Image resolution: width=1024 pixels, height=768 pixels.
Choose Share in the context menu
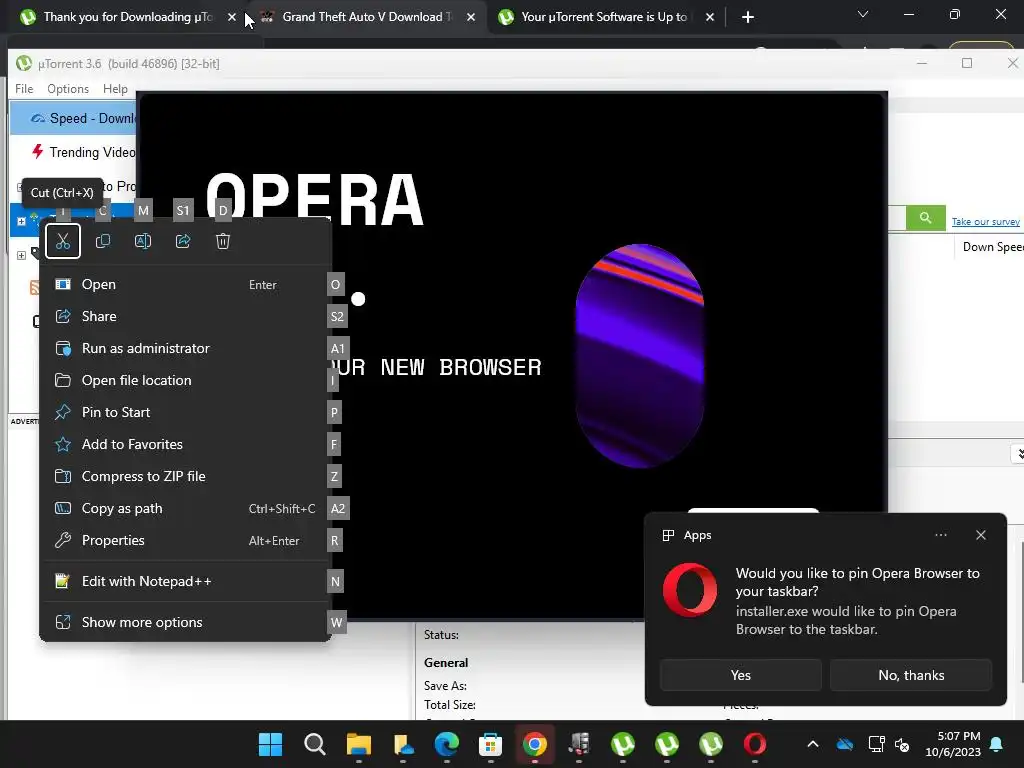pyautogui.click(x=185, y=316)
